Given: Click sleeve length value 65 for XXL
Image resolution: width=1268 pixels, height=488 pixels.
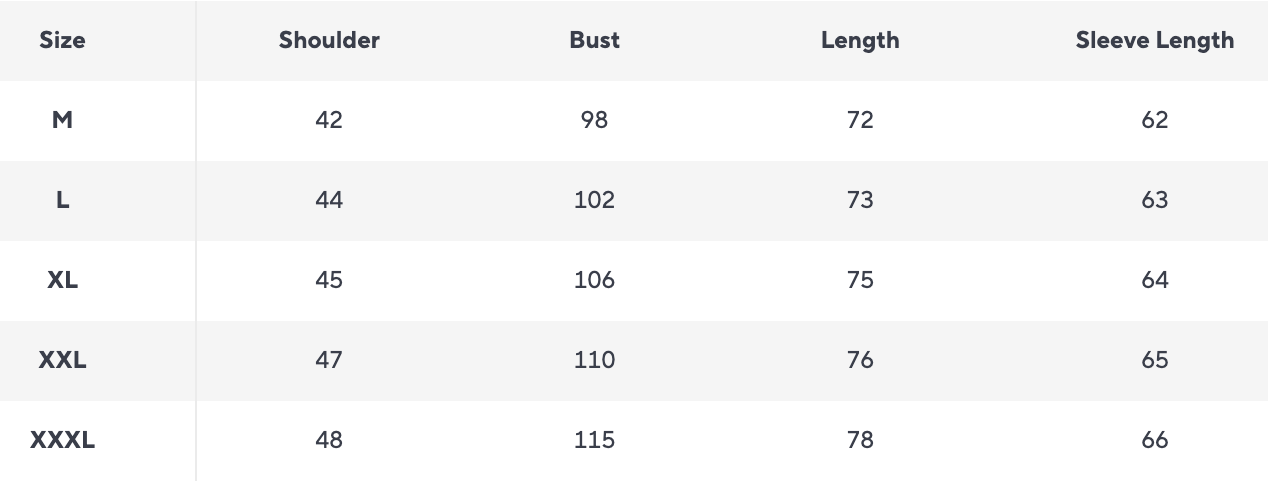Looking at the screenshot, I should click(x=1154, y=360).
